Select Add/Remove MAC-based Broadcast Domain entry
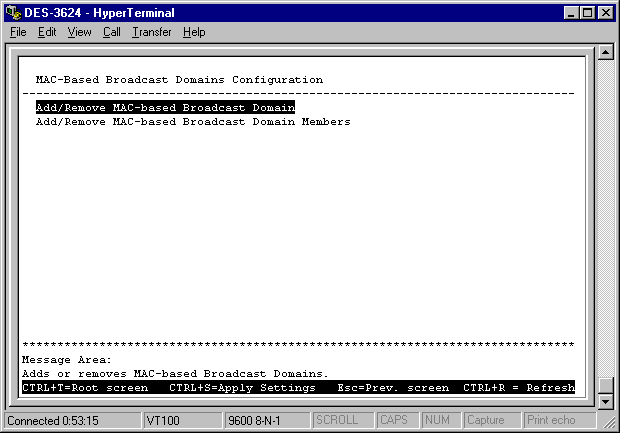 tap(165, 107)
